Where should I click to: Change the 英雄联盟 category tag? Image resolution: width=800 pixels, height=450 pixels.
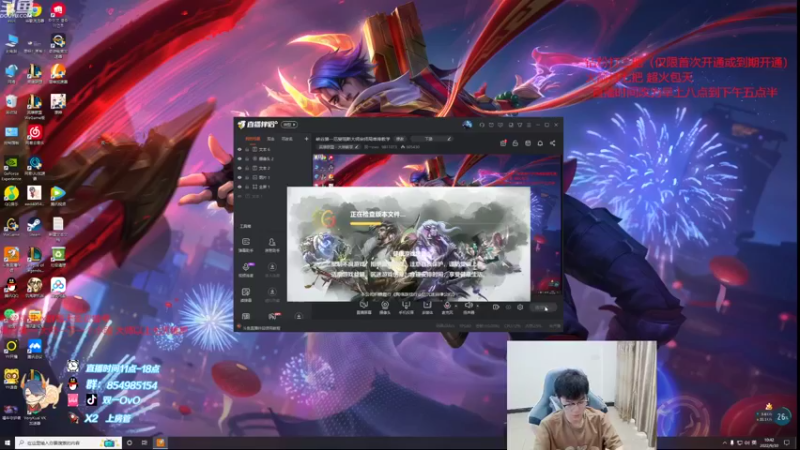pyautogui.click(x=338, y=147)
